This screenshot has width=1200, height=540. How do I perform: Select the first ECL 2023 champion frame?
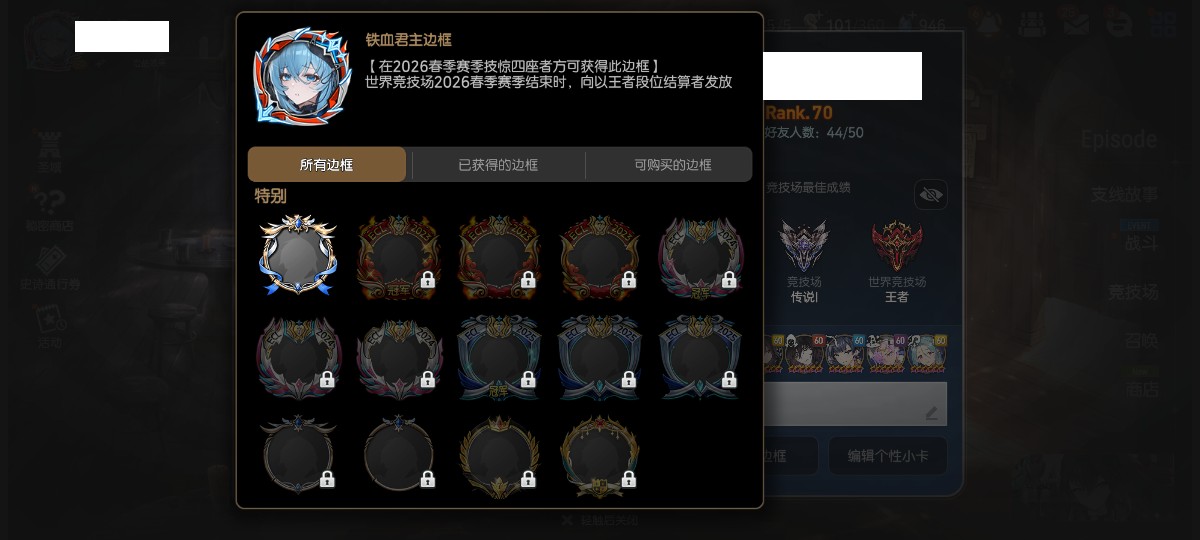point(399,256)
